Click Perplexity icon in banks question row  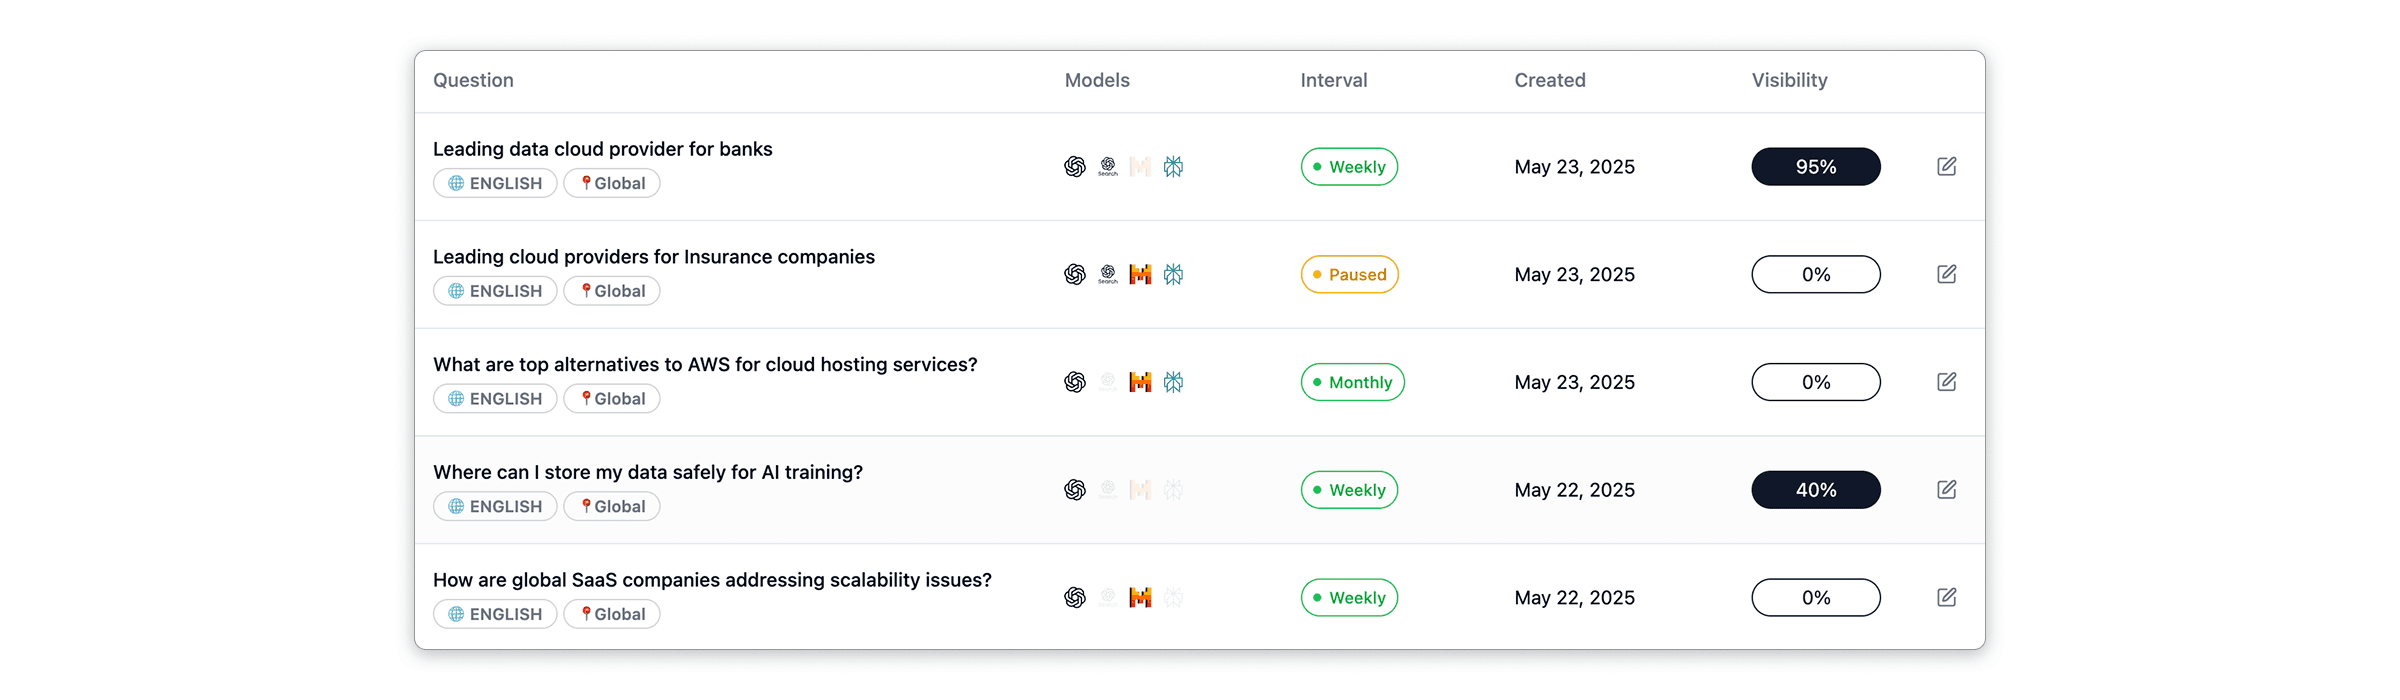(x=1173, y=167)
